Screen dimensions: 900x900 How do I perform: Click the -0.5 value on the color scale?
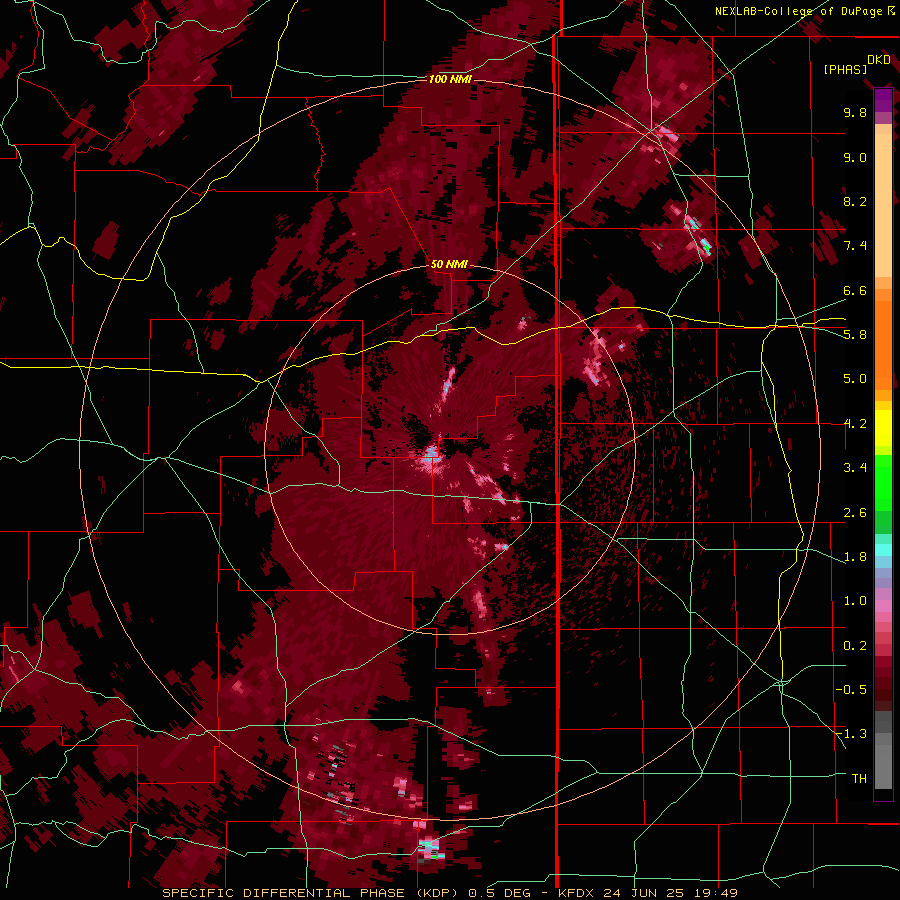pyautogui.click(x=851, y=690)
